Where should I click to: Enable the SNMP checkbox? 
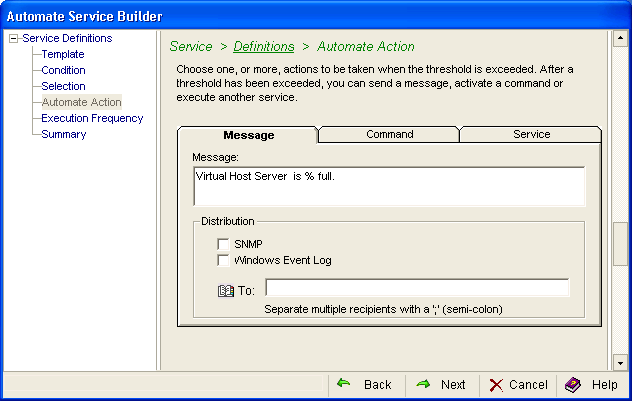(x=223, y=244)
